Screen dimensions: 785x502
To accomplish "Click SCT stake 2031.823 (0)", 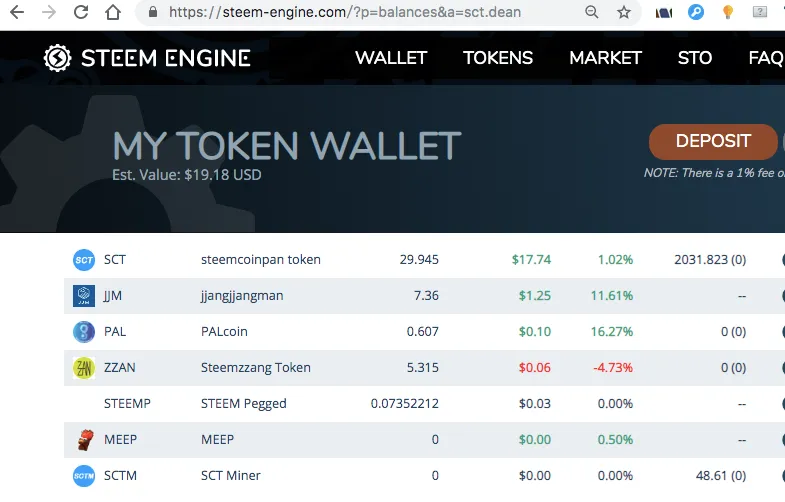I will tap(710, 260).
